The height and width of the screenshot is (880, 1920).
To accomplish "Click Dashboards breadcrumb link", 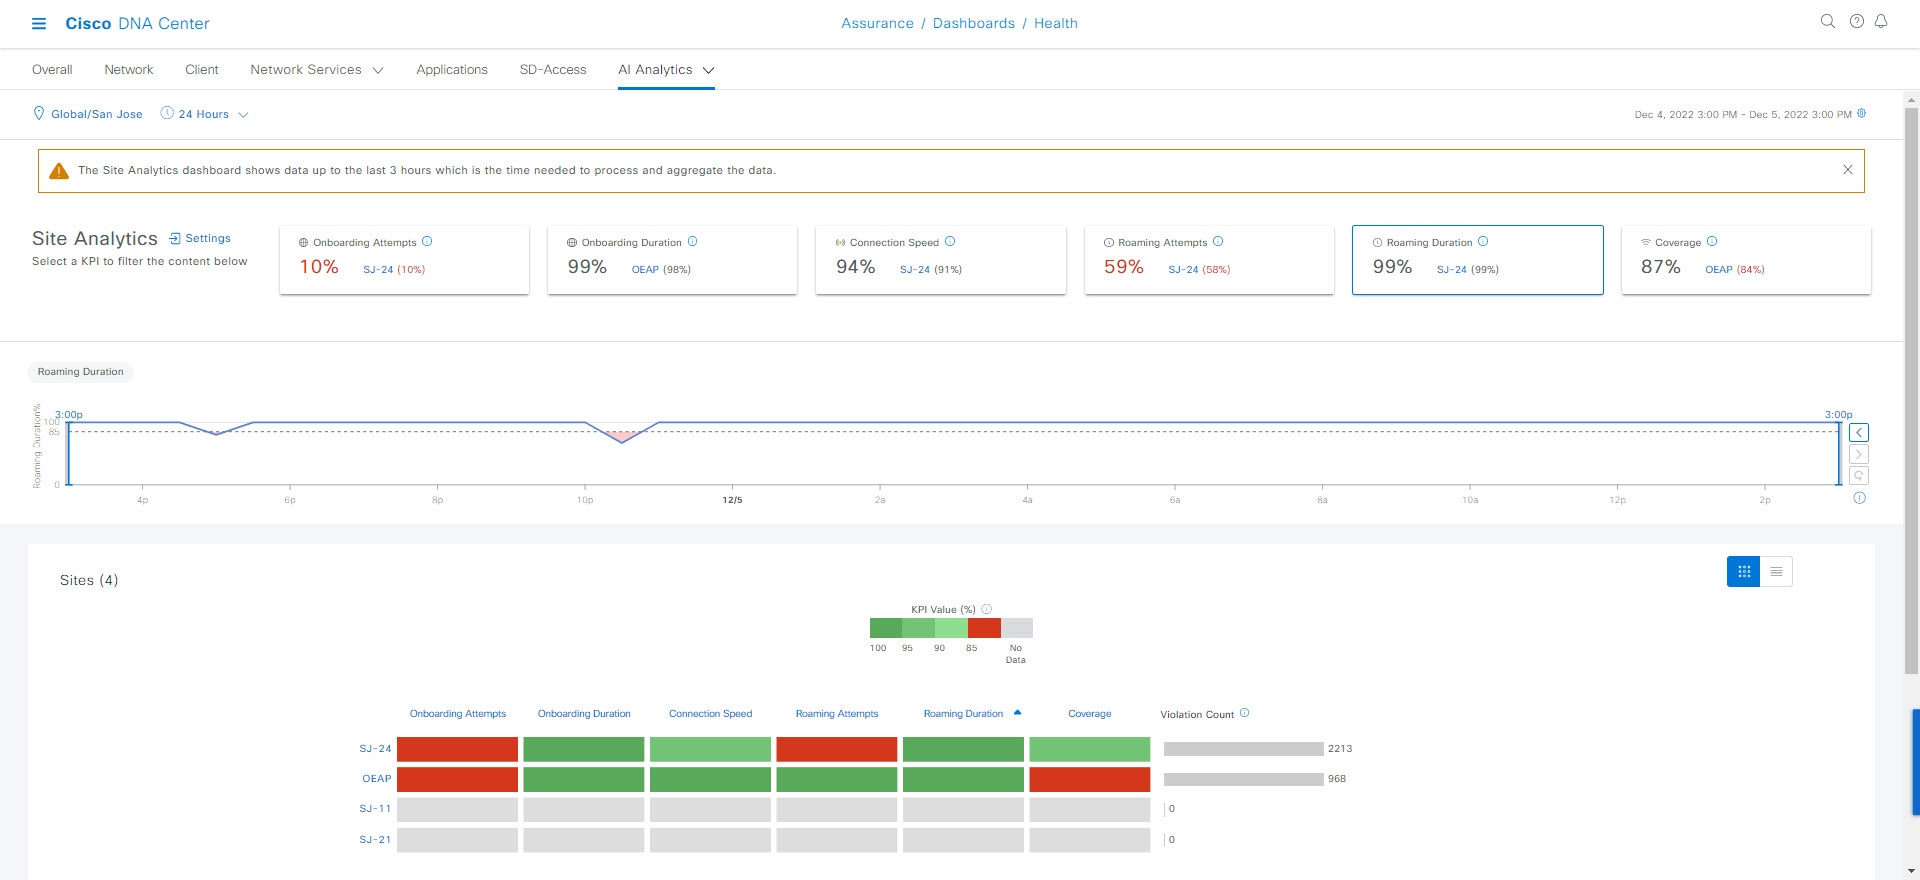I will [973, 23].
